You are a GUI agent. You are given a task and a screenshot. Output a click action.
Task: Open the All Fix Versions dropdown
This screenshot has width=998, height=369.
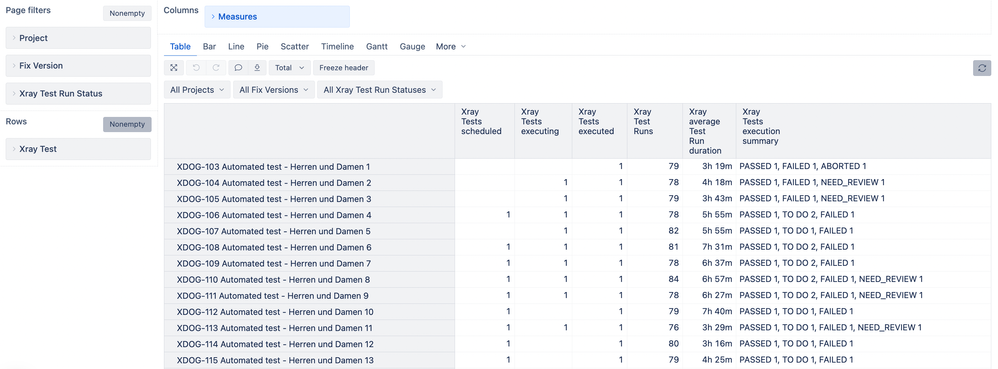coord(274,90)
